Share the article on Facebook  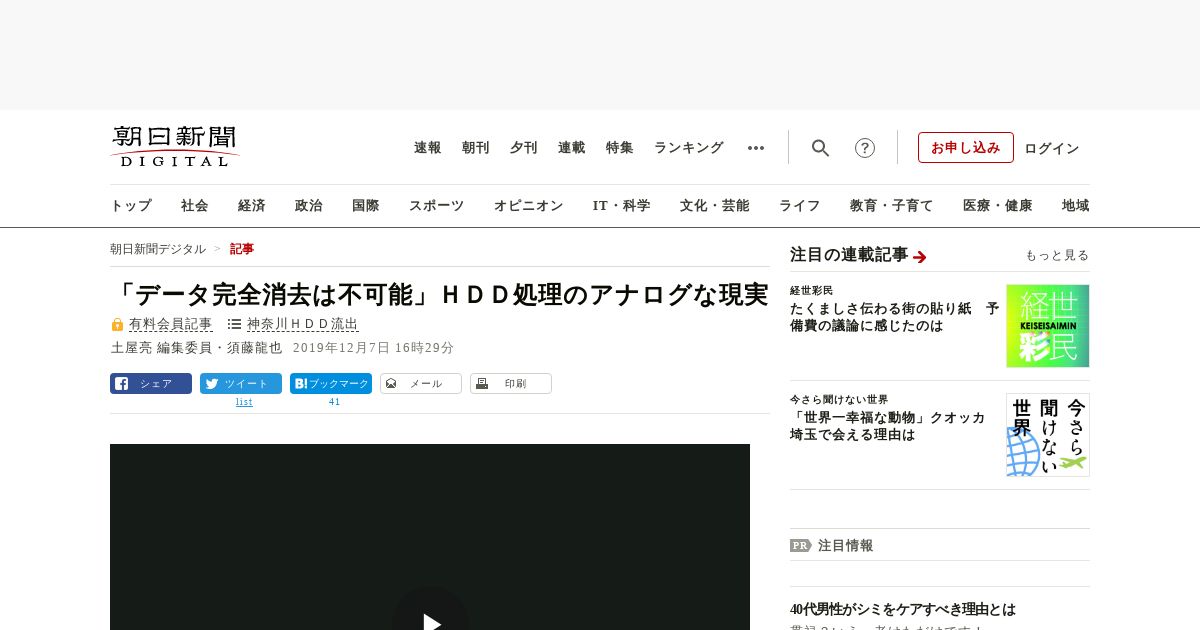click(x=151, y=383)
